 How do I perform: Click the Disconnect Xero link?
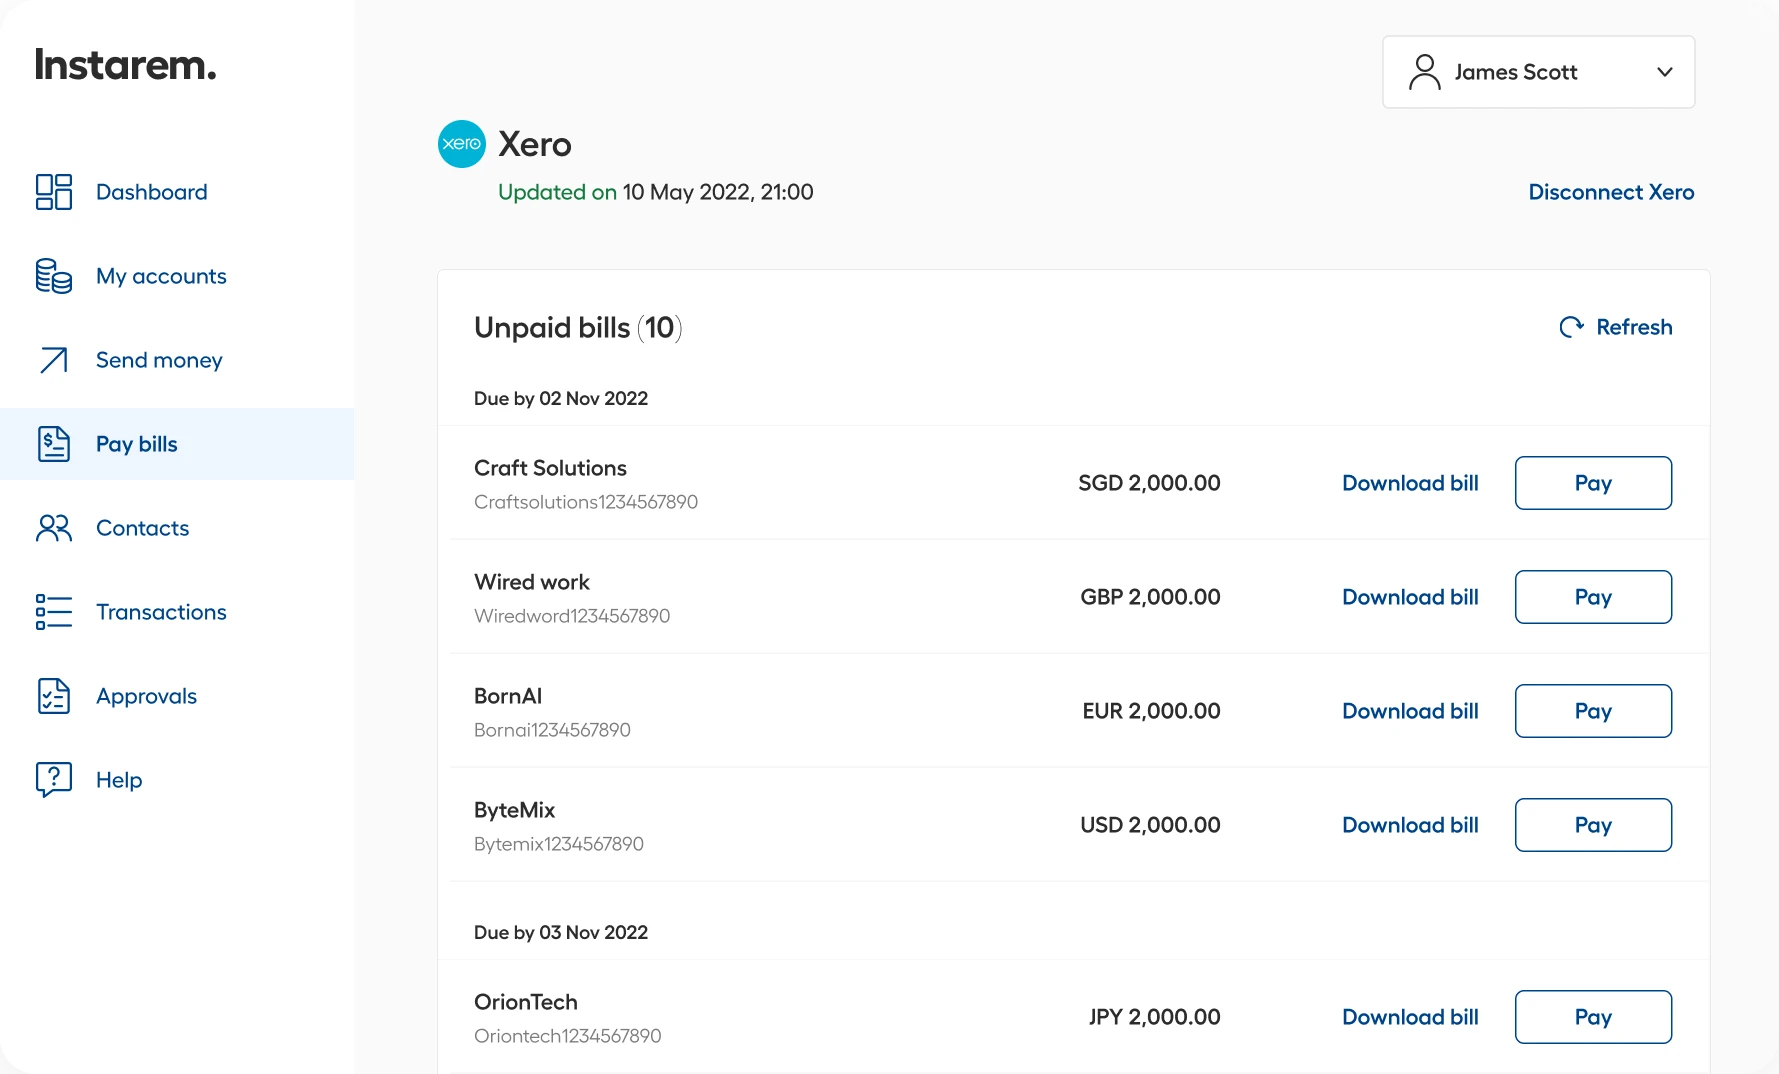[x=1611, y=192]
